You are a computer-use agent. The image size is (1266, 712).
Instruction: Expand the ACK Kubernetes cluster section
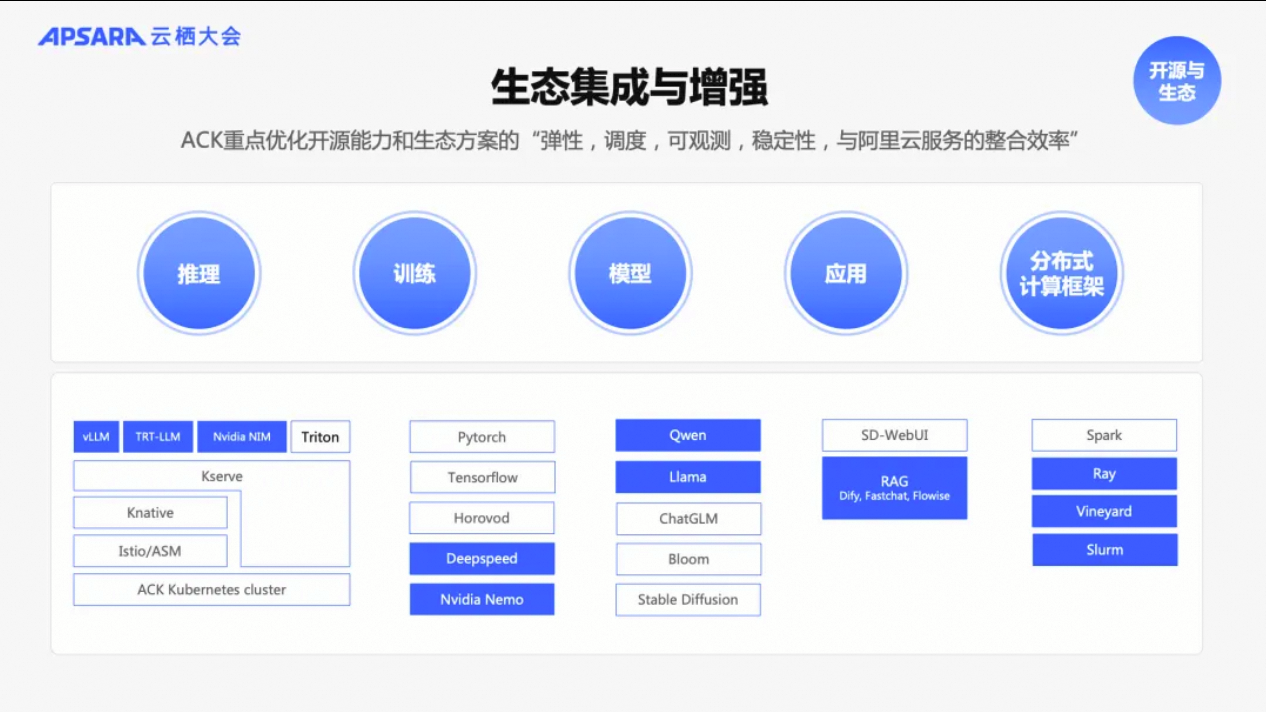[x=211, y=590]
